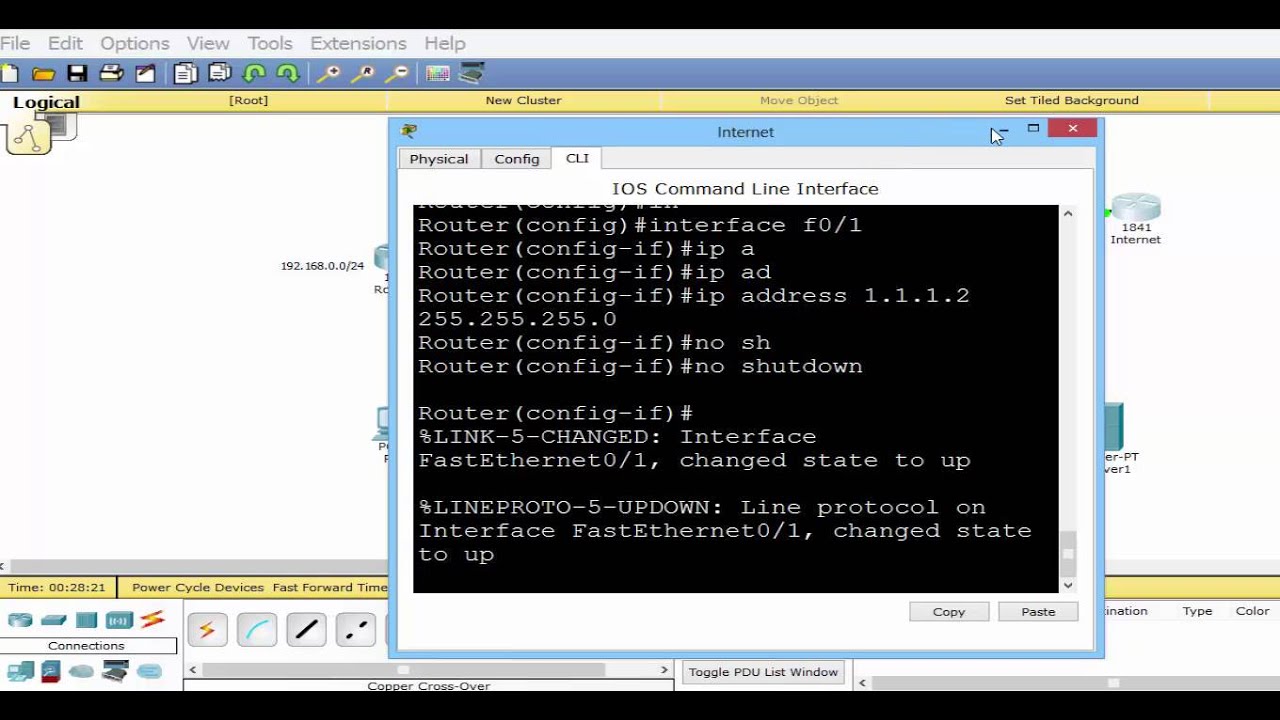Reset zoom with the magnifier R icon
The height and width of the screenshot is (720, 1280).
362,73
